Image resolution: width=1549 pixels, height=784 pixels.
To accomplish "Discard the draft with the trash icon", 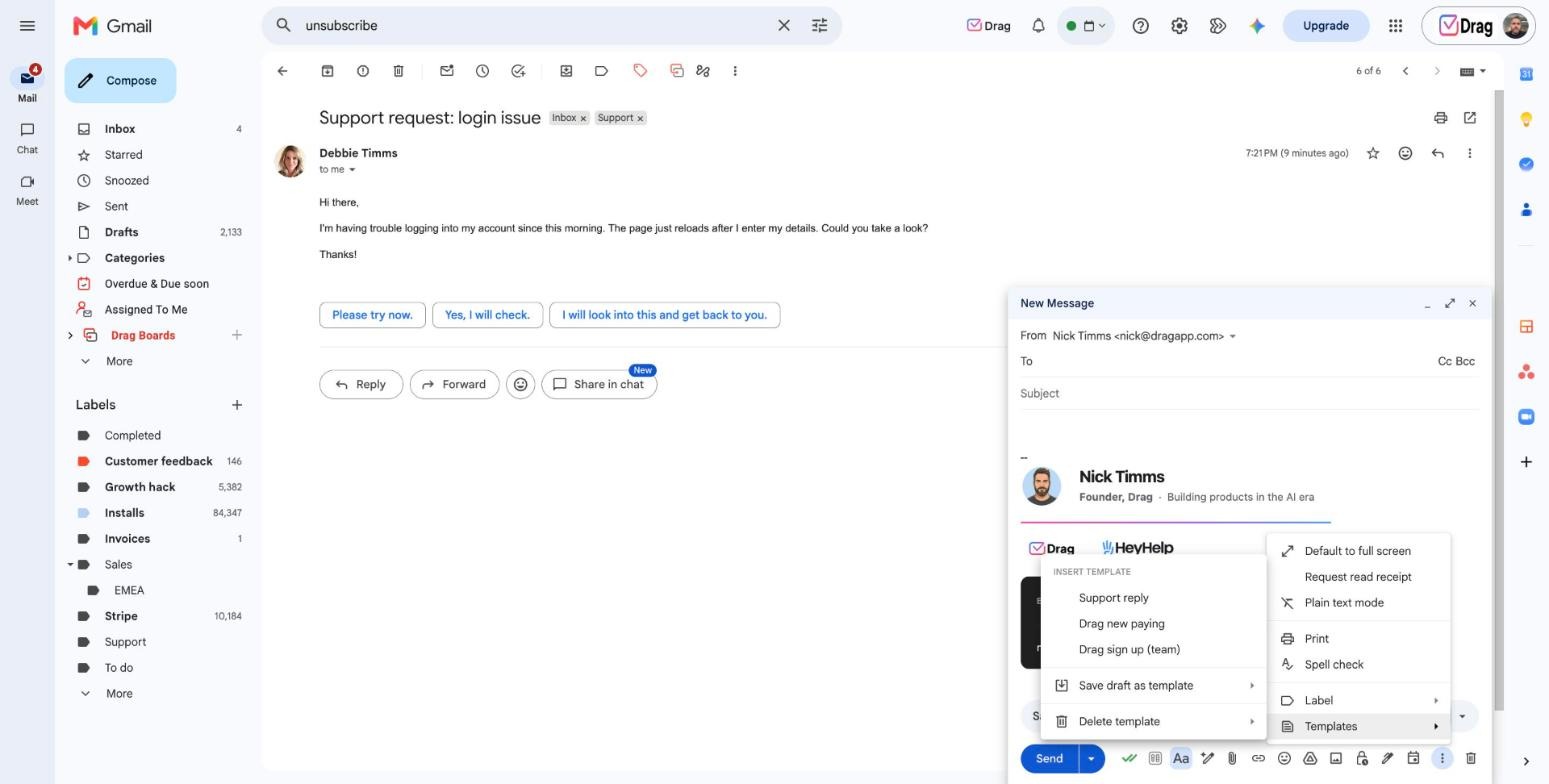I will (1471, 758).
